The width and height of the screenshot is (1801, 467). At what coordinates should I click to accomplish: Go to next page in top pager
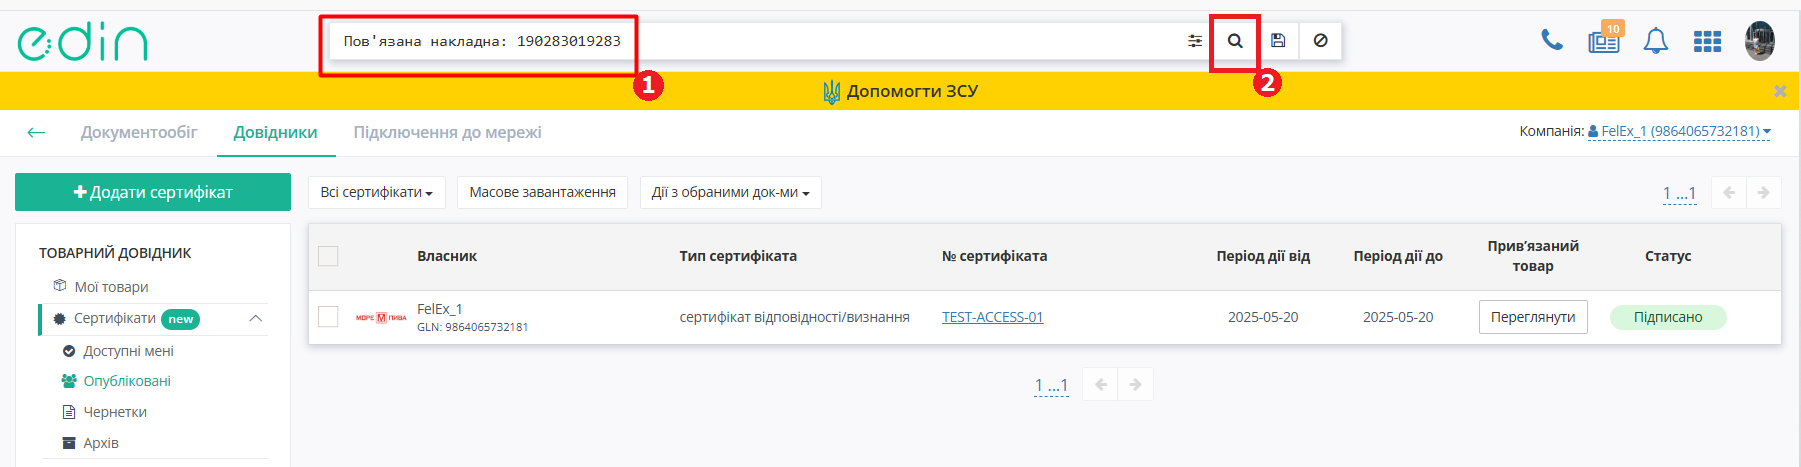click(x=1763, y=192)
